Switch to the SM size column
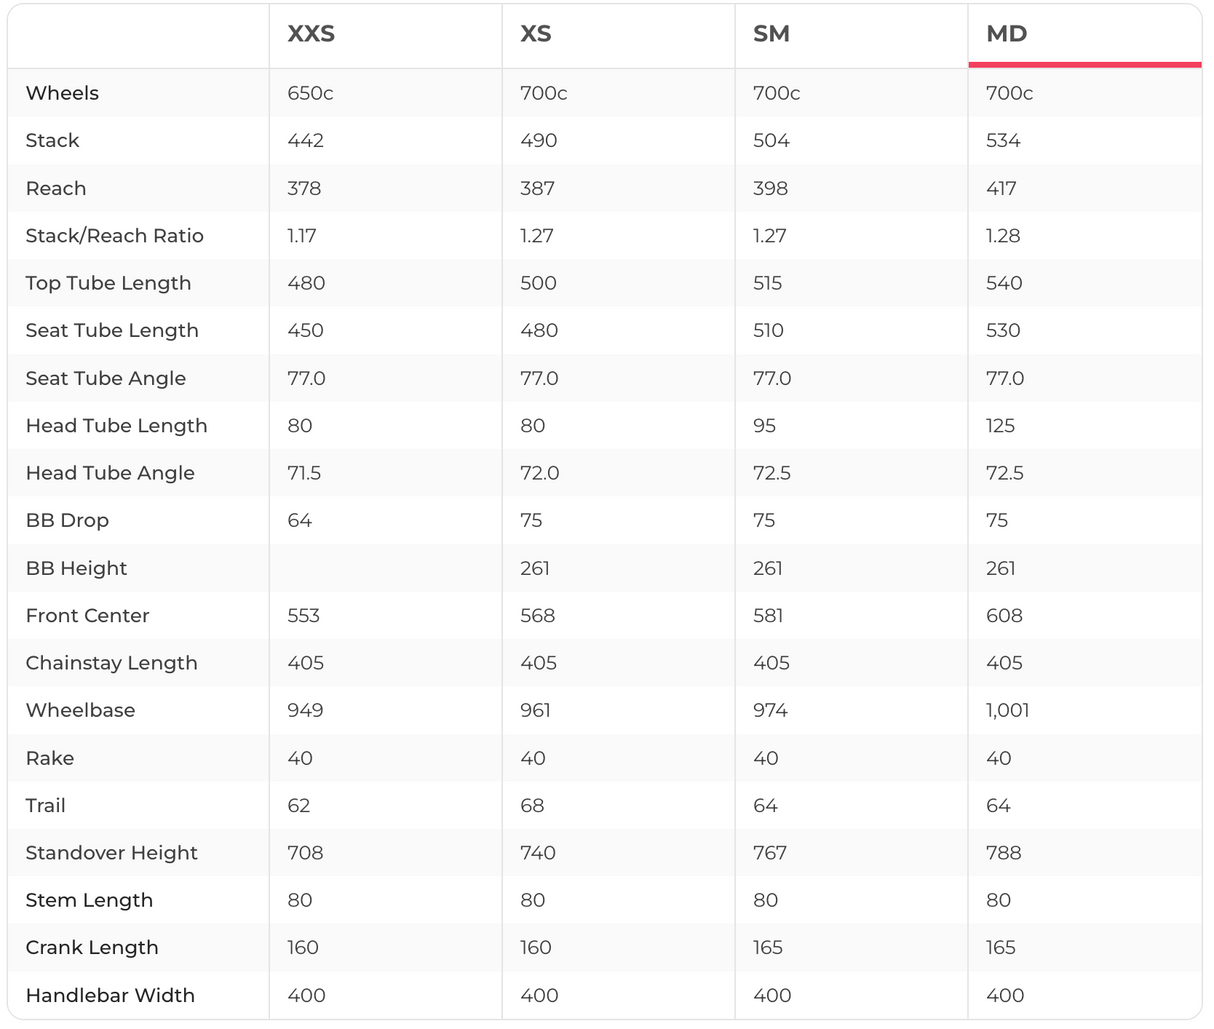The height and width of the screenshot is (1029, 1214). 771,34
